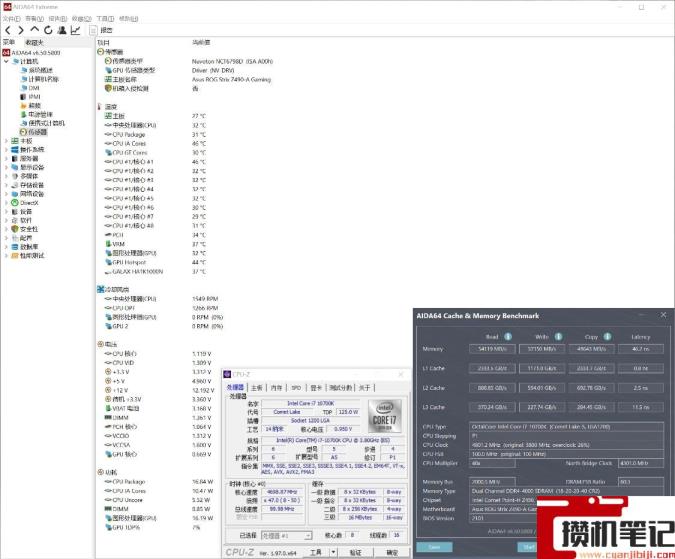Screen dimensions: 675x559
Task: Click the 确定 button in CPU-Z
Action: coord(392,552)
